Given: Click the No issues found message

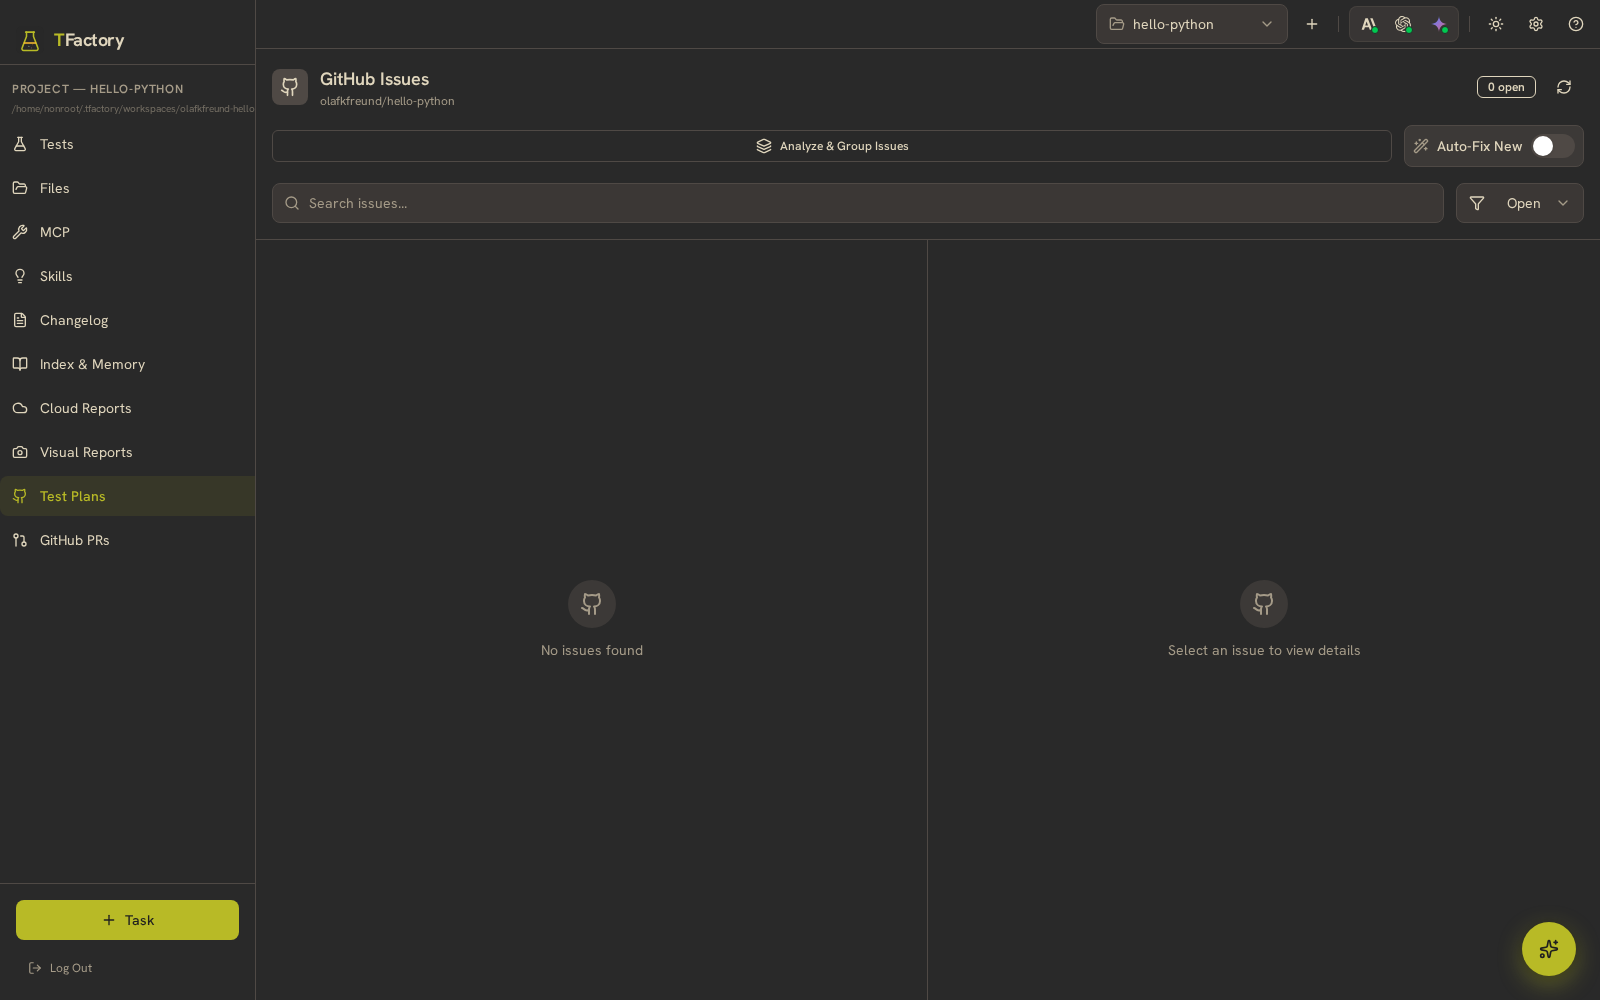Looking at the screenshot, I should coord(592,650).
